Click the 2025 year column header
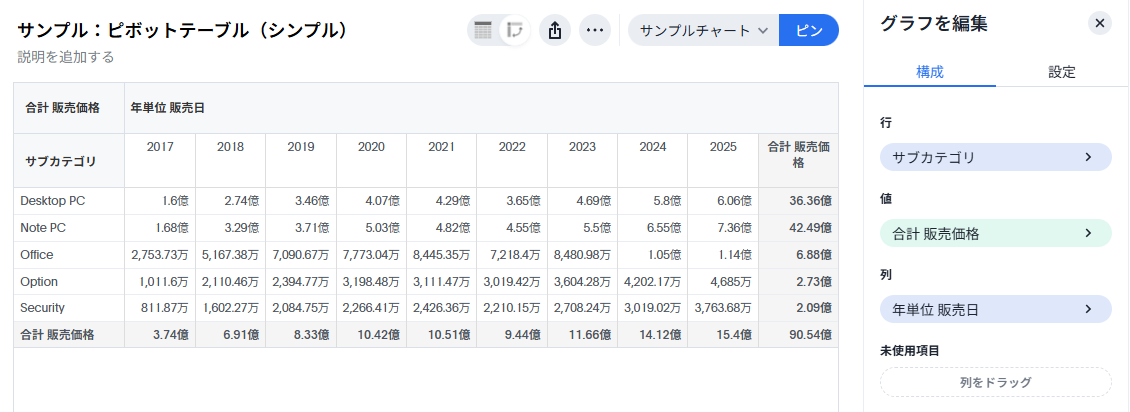1130x412 pixels. [x=723, y=147]
